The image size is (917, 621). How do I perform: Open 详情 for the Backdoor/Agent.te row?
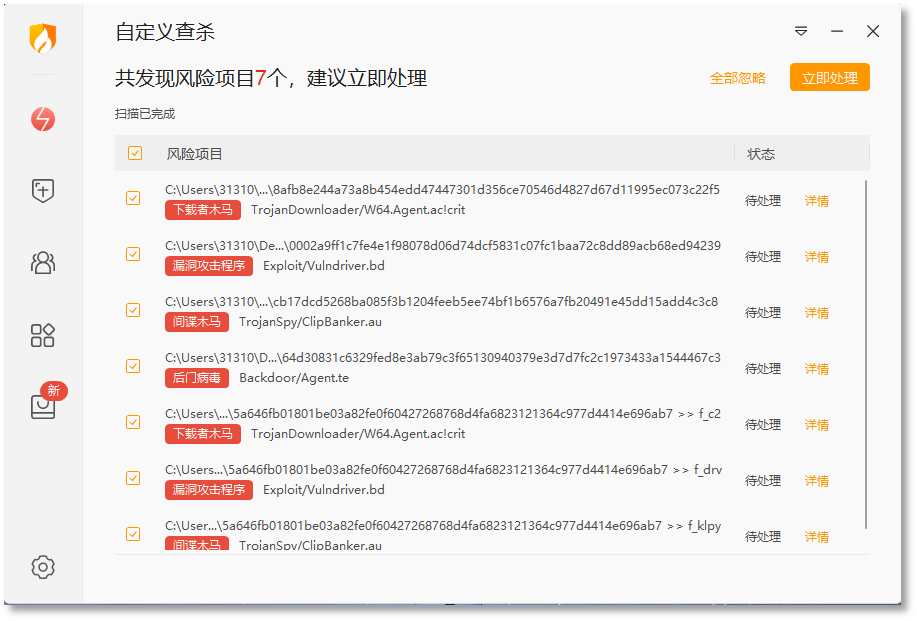pyautogui.click(x=816, y=369)
